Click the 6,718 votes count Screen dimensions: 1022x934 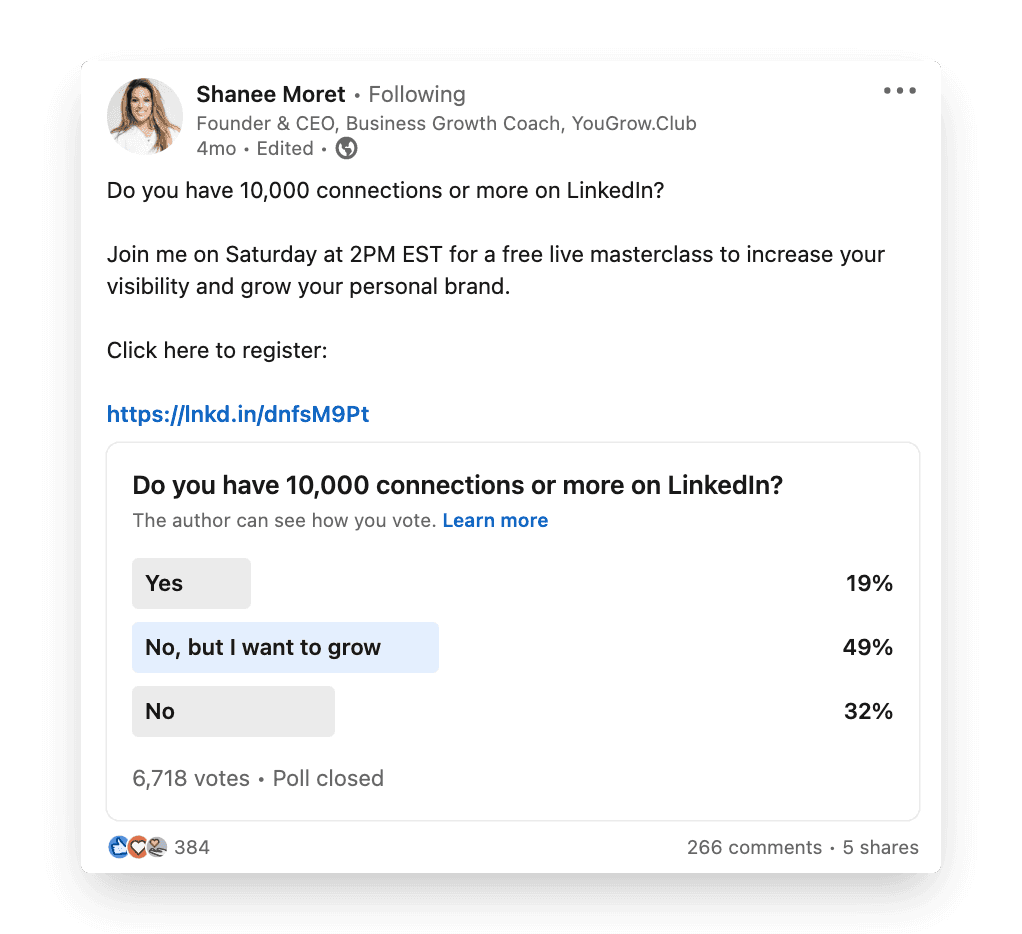click(191, 778)
